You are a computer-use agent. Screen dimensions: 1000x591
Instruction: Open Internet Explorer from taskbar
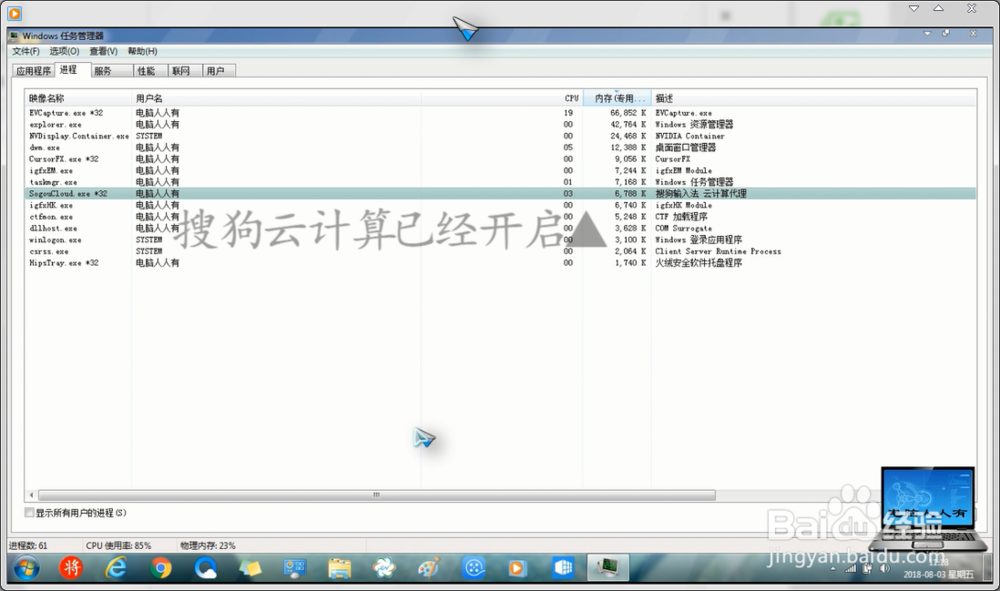pos(116,567)
